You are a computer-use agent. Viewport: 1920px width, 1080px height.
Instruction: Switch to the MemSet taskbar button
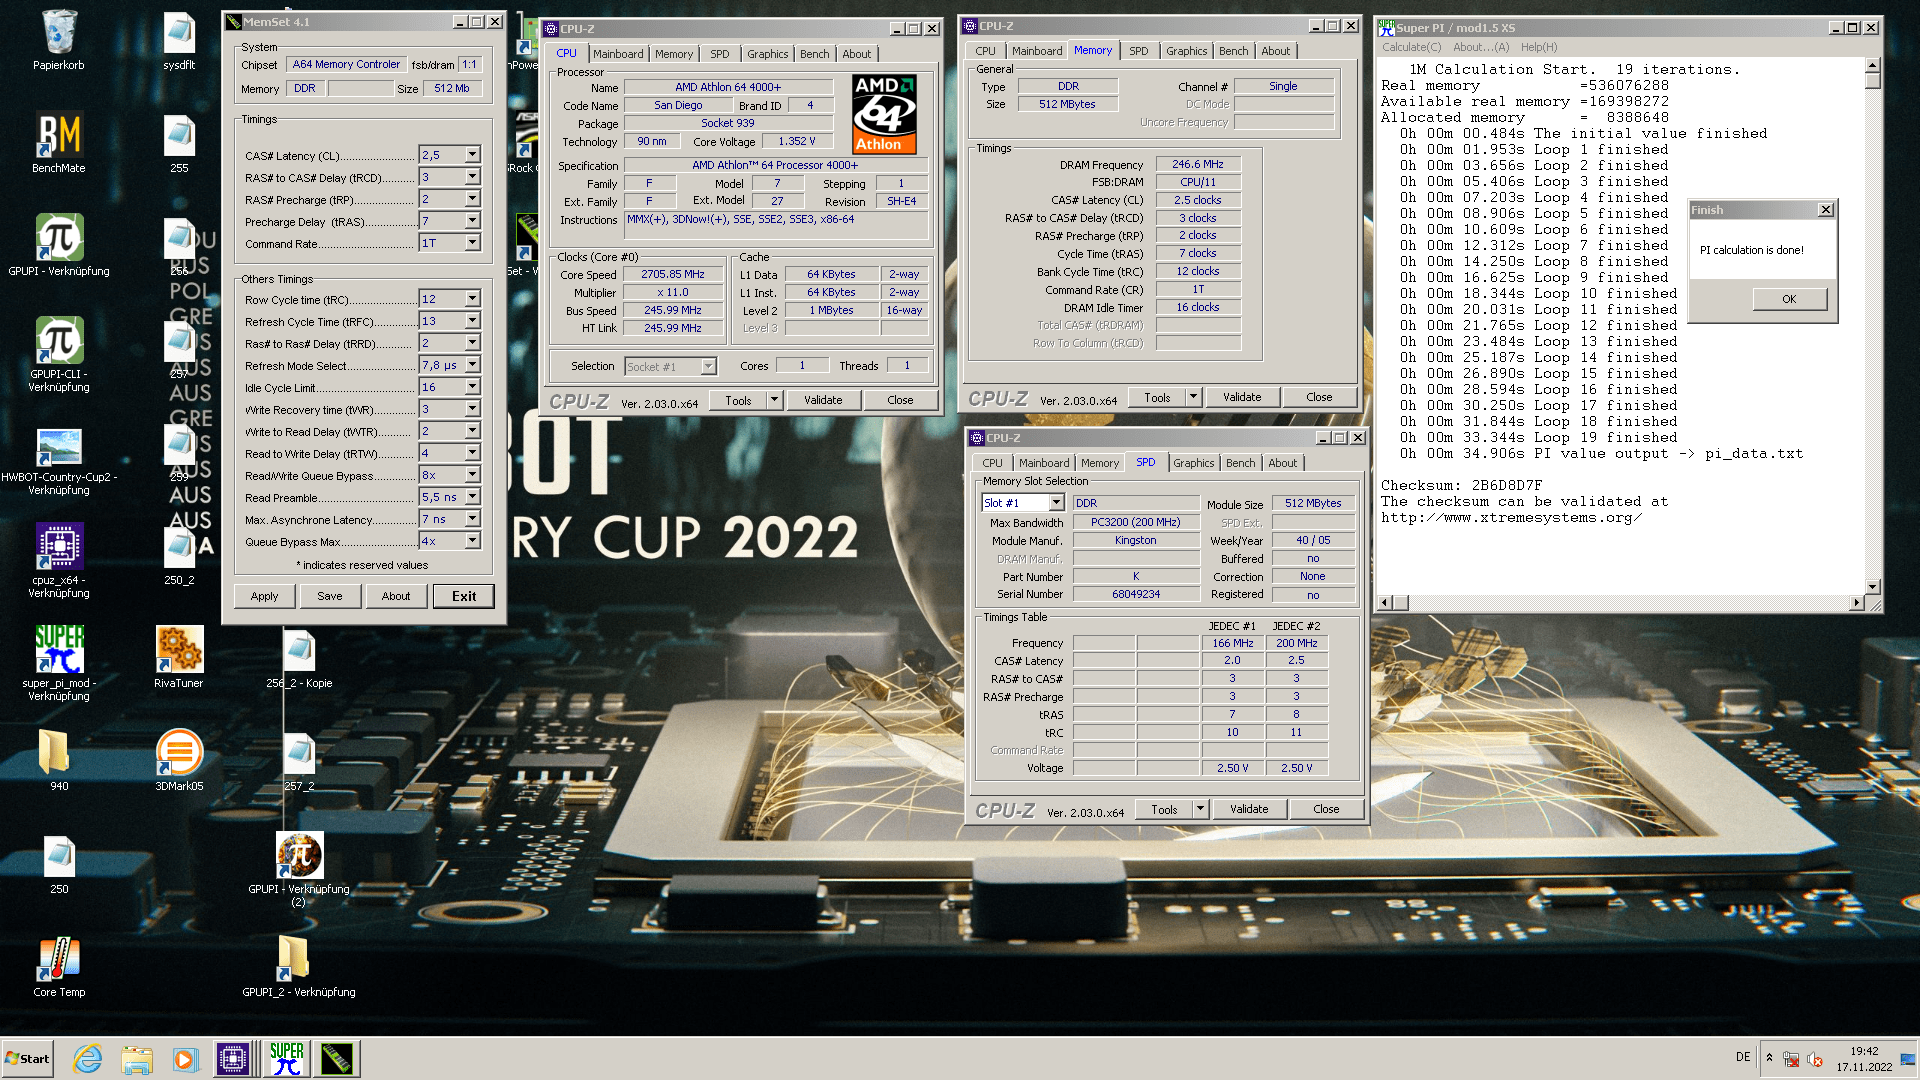click(x=337, y=1059)
